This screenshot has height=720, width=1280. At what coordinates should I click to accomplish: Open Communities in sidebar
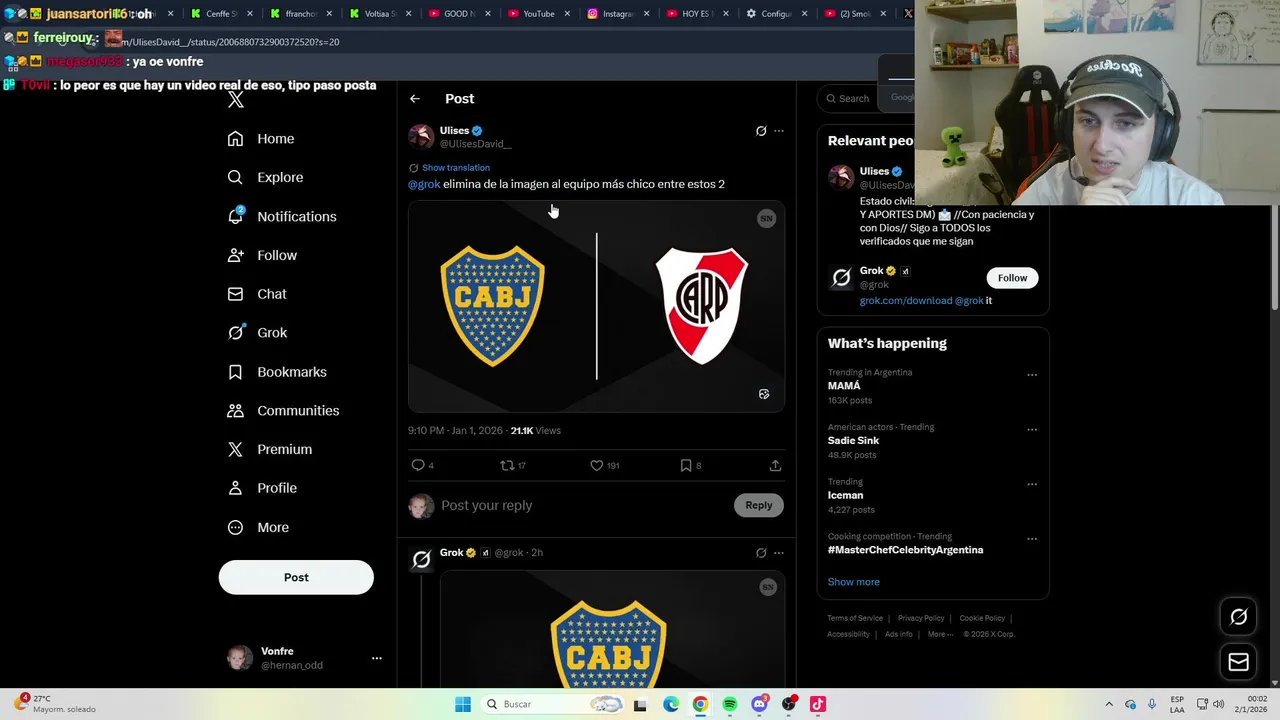click(x=283, y=411)
